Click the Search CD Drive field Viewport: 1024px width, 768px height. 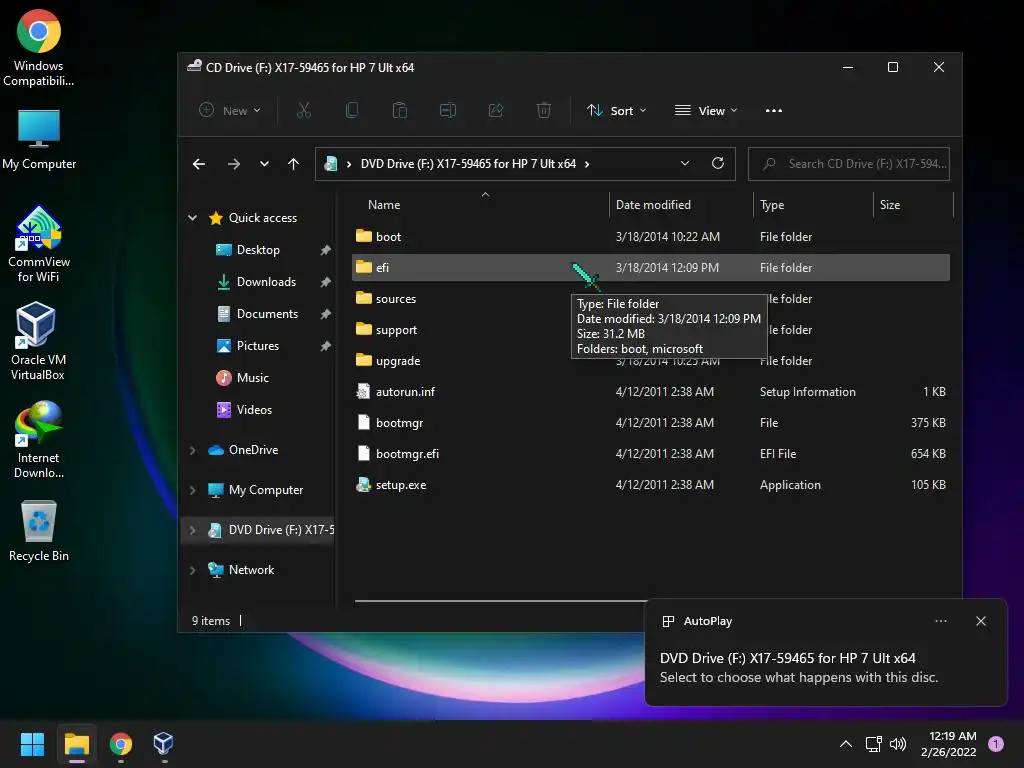coord(849,164)
